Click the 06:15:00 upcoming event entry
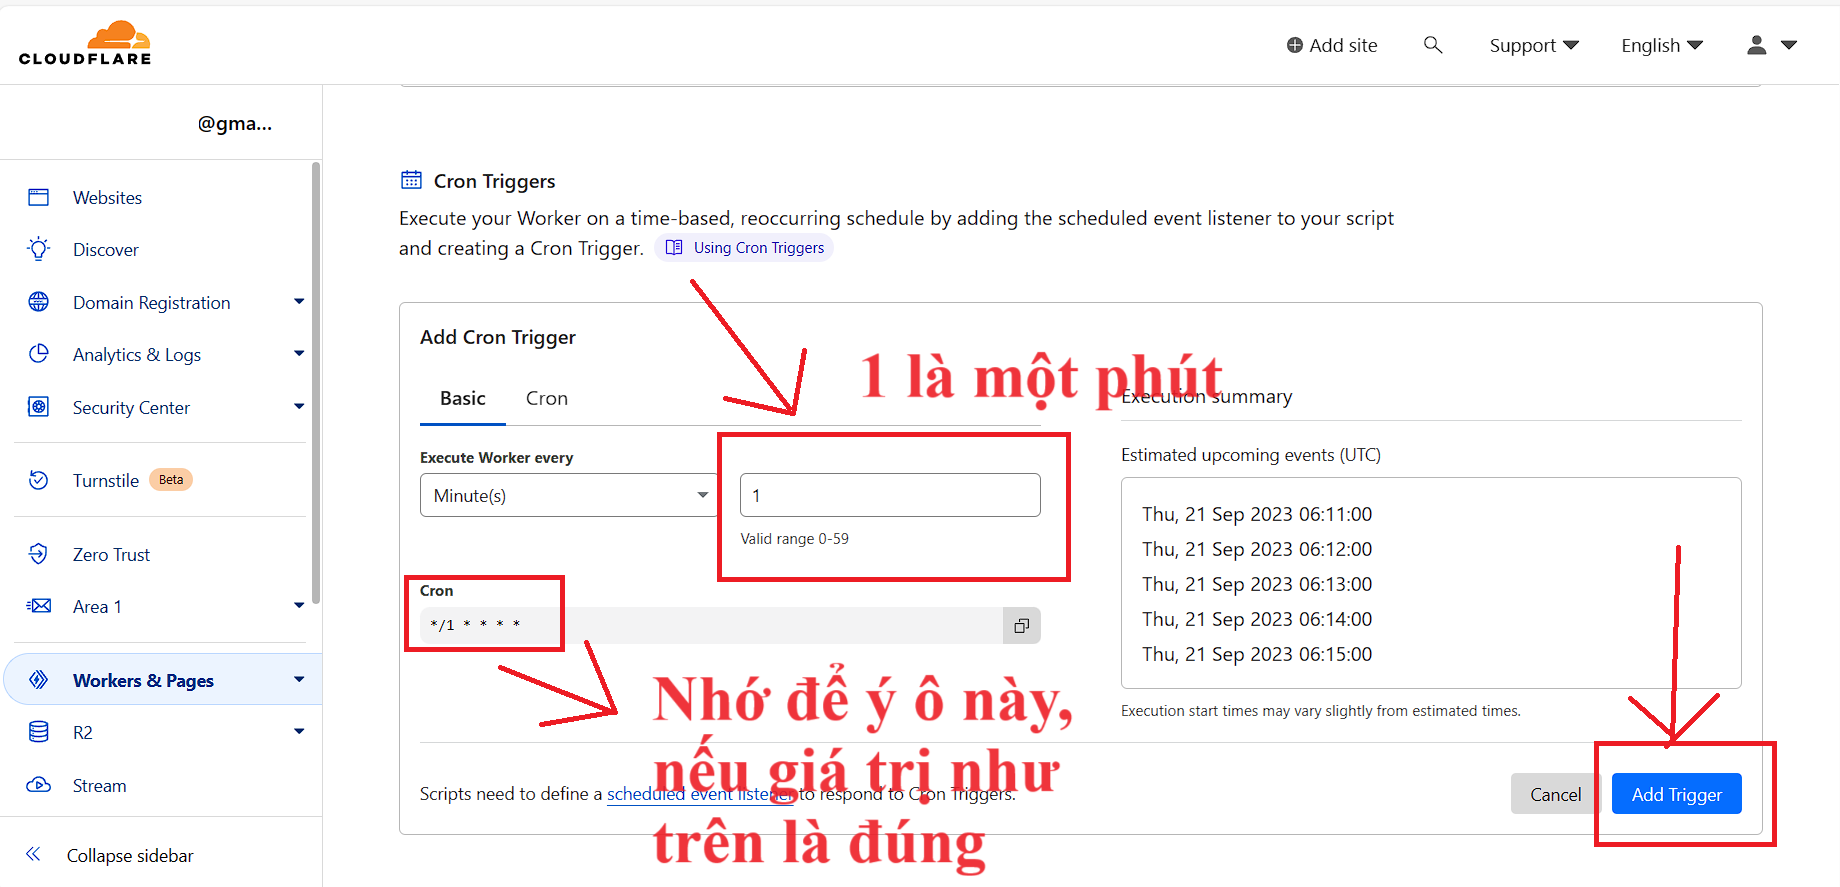The width and height of the screenshot is (1840, 887). pyautogui.click(x=1257, y=654)
